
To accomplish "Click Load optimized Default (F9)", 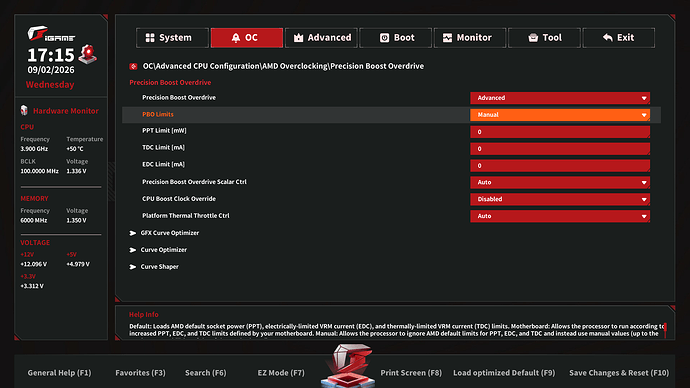I will tap(504, 373).
